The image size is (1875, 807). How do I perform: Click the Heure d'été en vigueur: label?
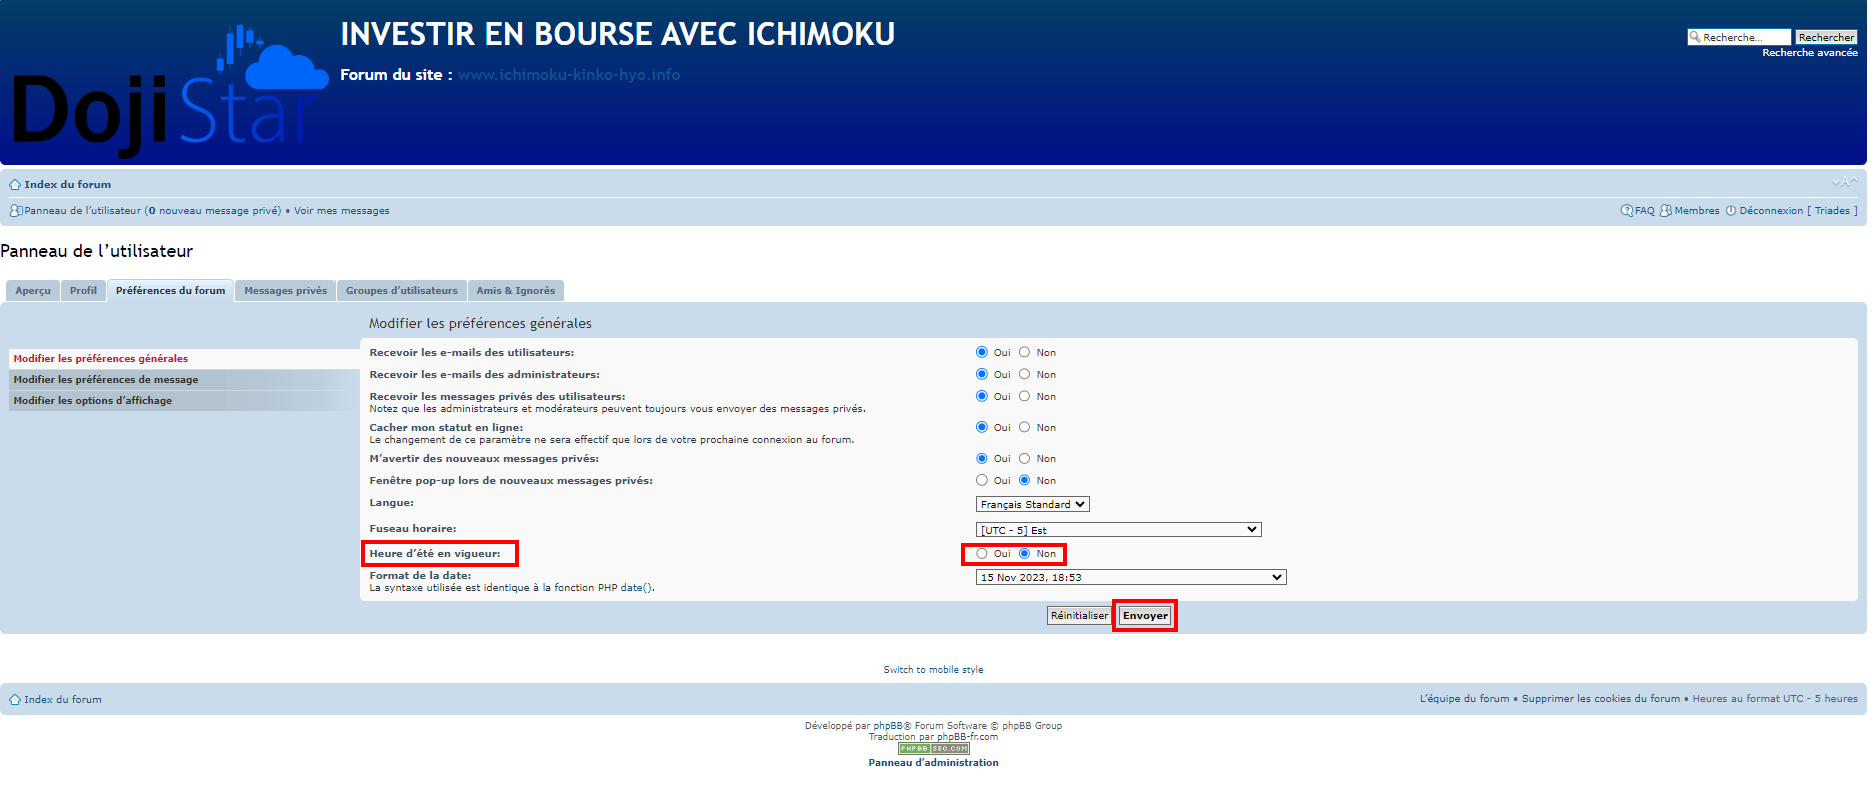435,554
